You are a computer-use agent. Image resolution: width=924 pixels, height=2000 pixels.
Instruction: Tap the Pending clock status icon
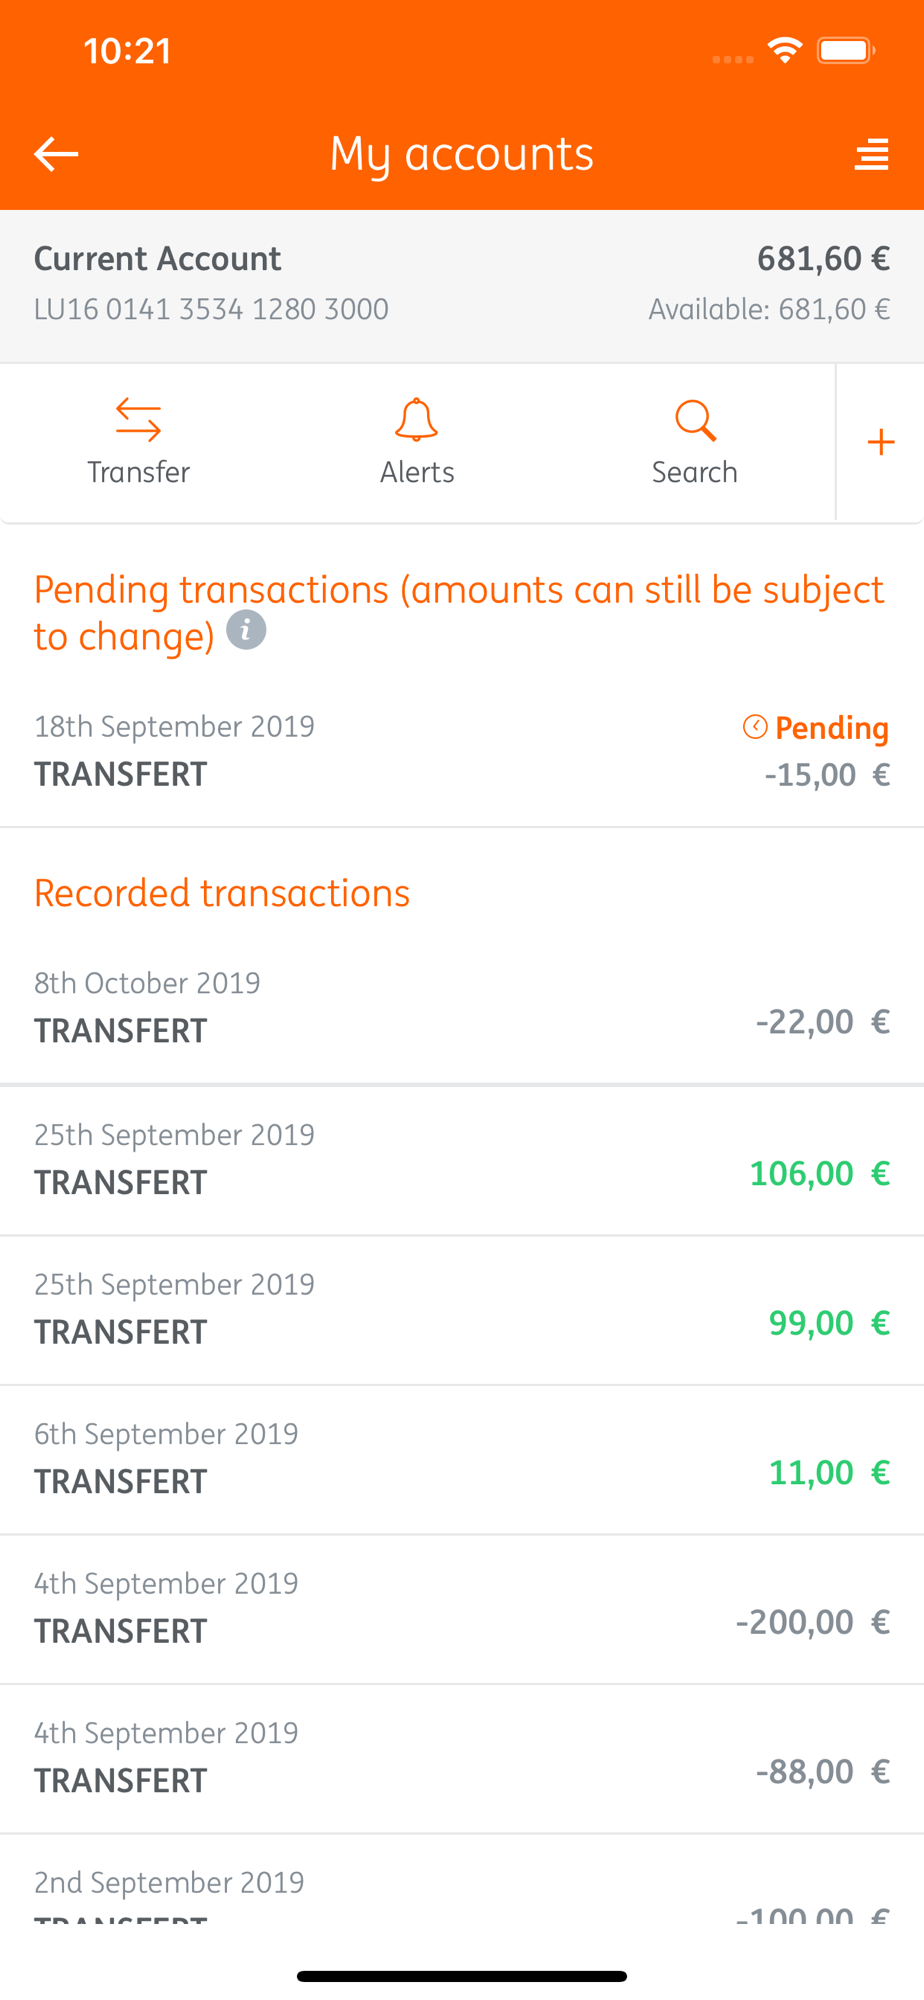(x=755, y=727)
